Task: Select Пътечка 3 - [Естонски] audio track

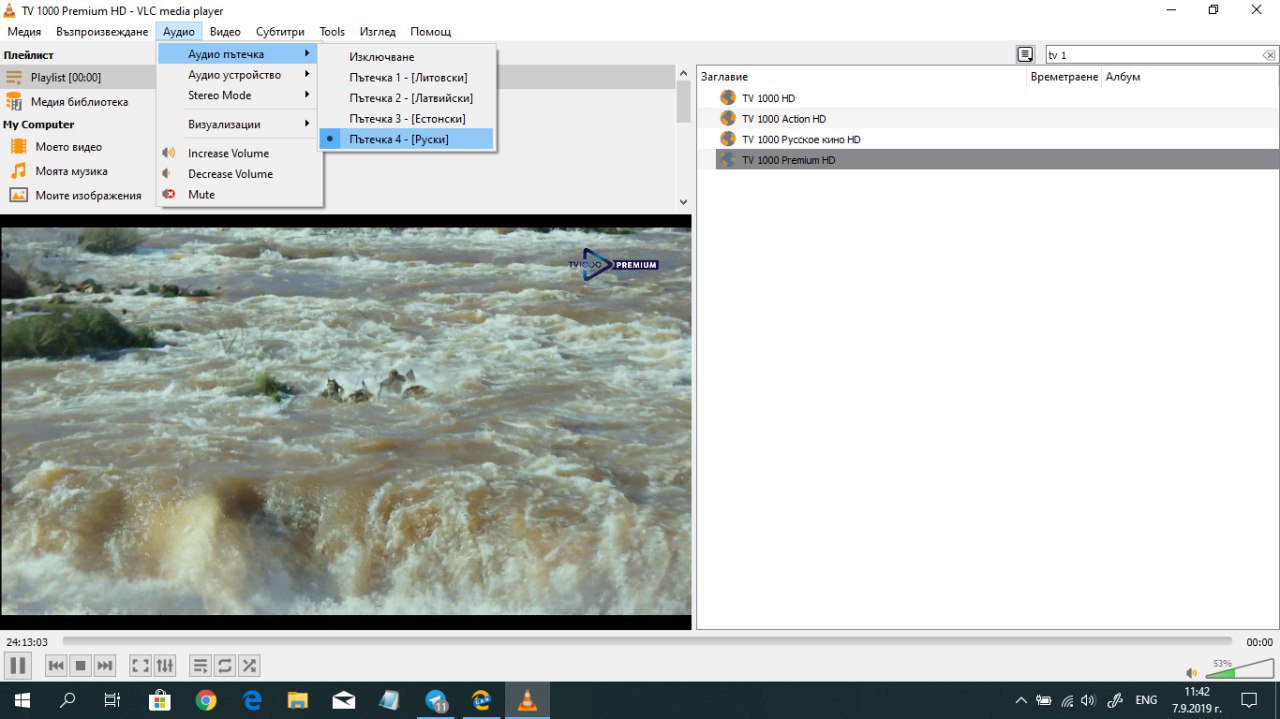Action: [406, 119]
